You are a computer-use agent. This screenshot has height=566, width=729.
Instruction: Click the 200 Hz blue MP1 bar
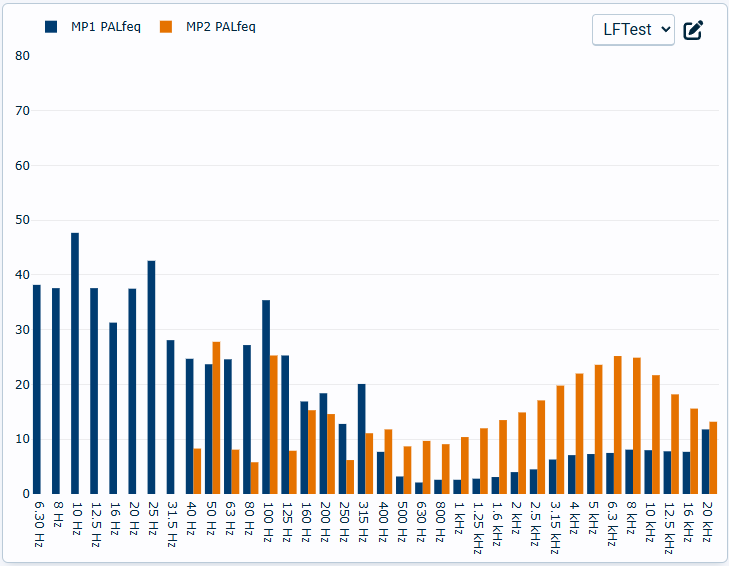point(323,444)
